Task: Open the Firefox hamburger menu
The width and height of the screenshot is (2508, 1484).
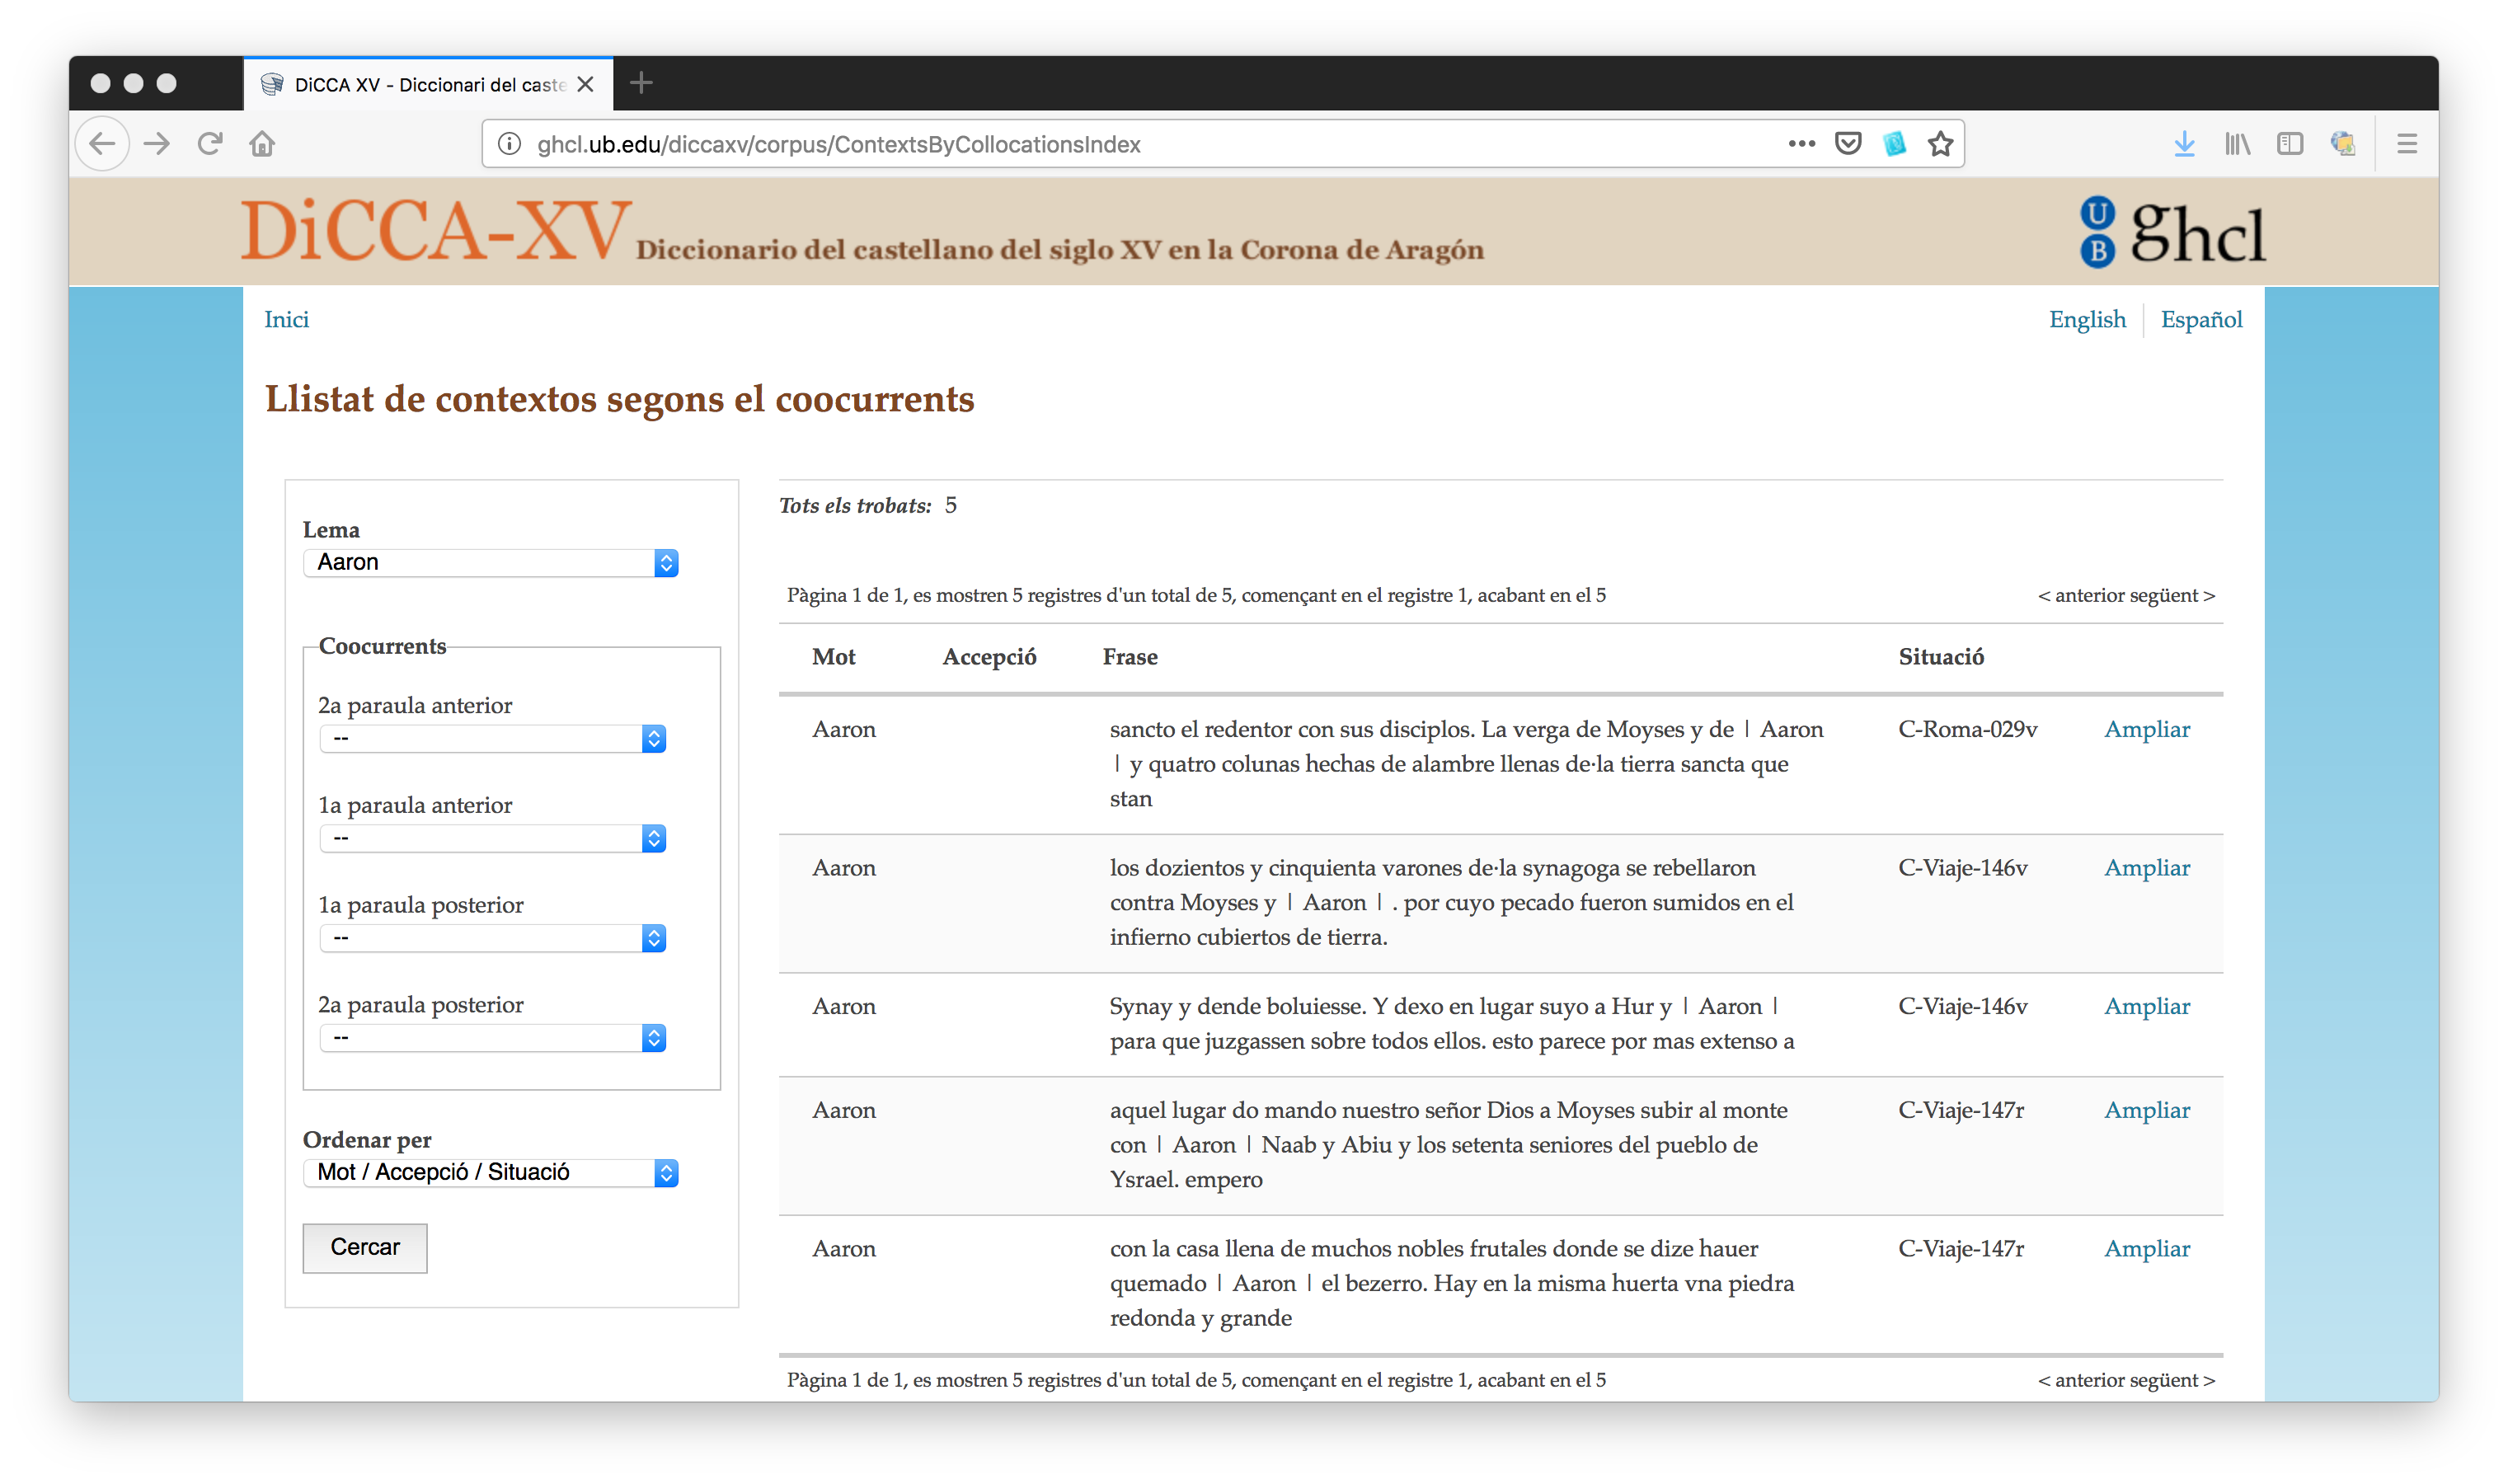Action: (x=2406, y=144)
